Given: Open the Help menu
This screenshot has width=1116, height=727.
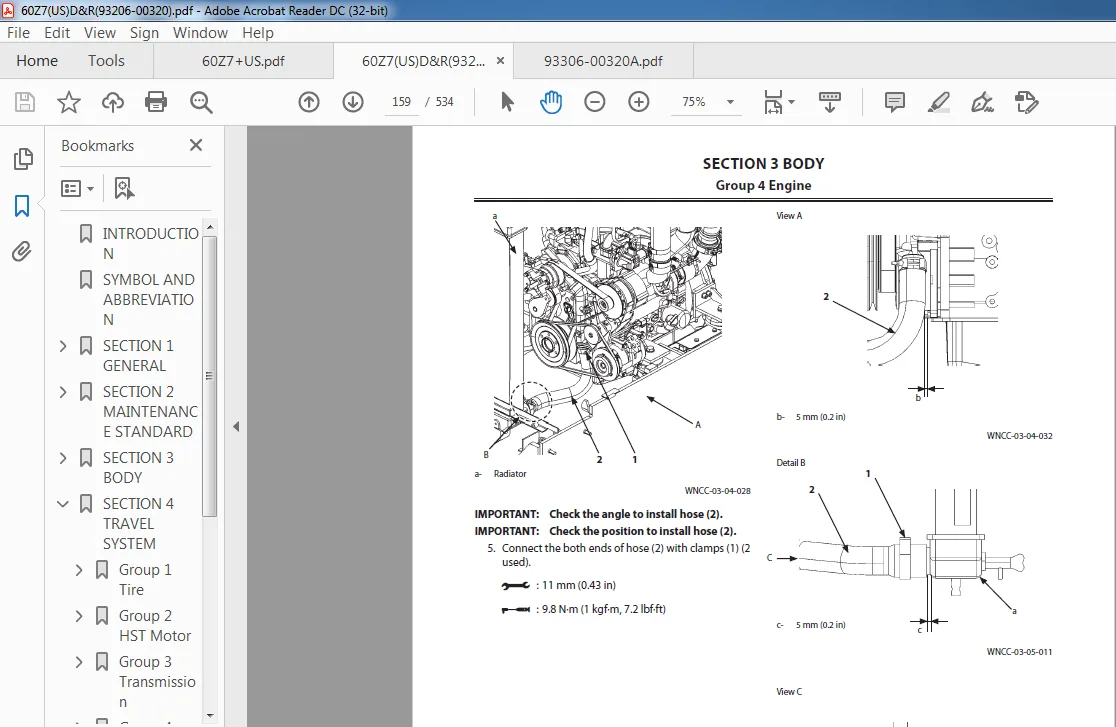Looking at the screenshot, I should click(258, 33).
